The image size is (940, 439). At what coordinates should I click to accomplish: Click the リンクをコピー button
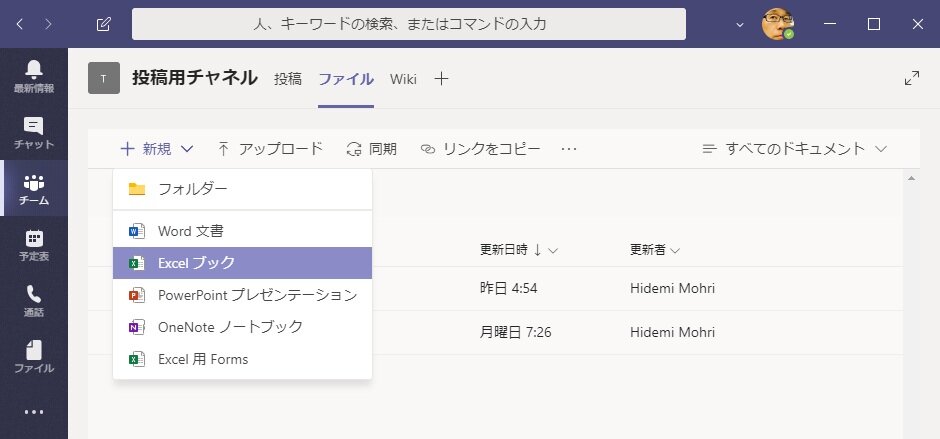[480, 149]
